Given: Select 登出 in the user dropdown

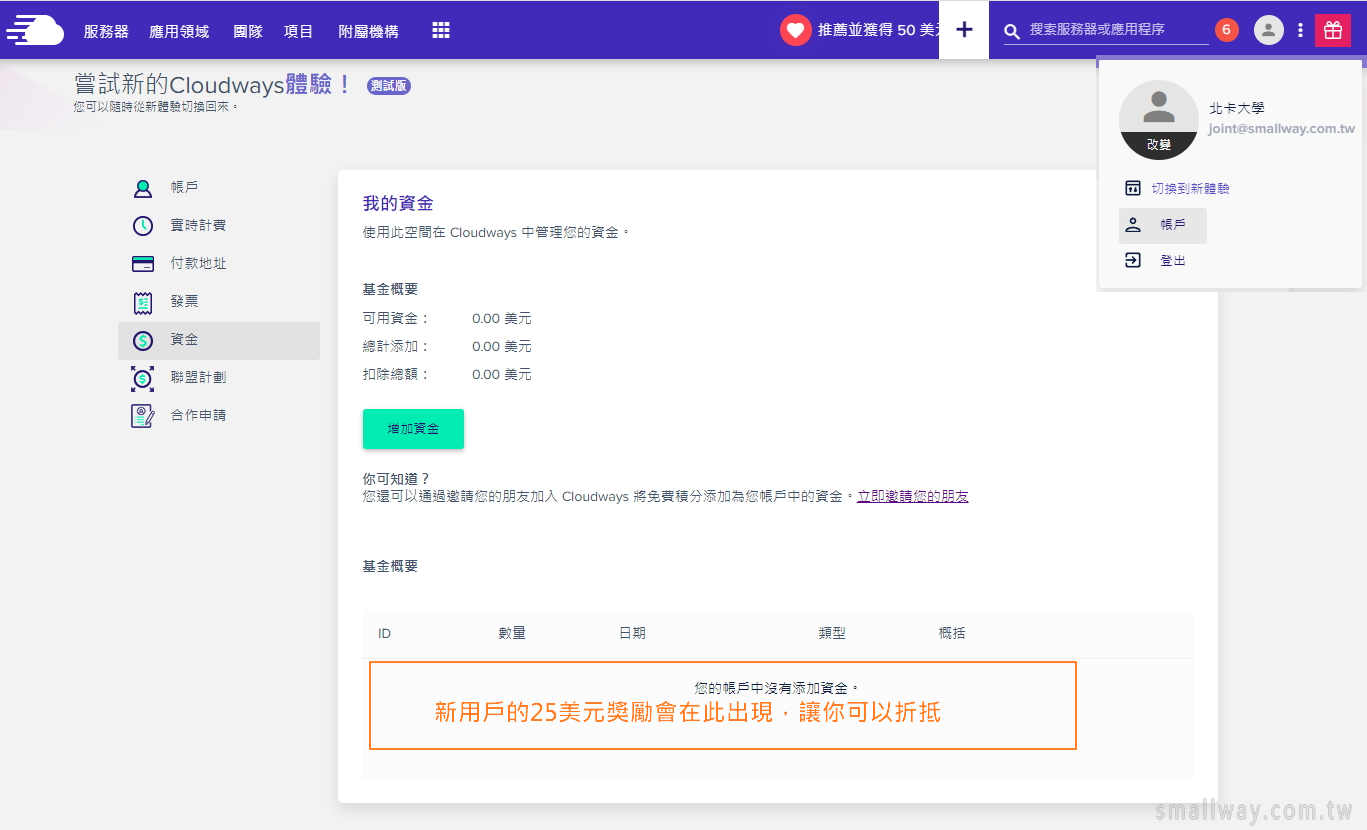Looking at the screenshot, I should (1173, 260).
